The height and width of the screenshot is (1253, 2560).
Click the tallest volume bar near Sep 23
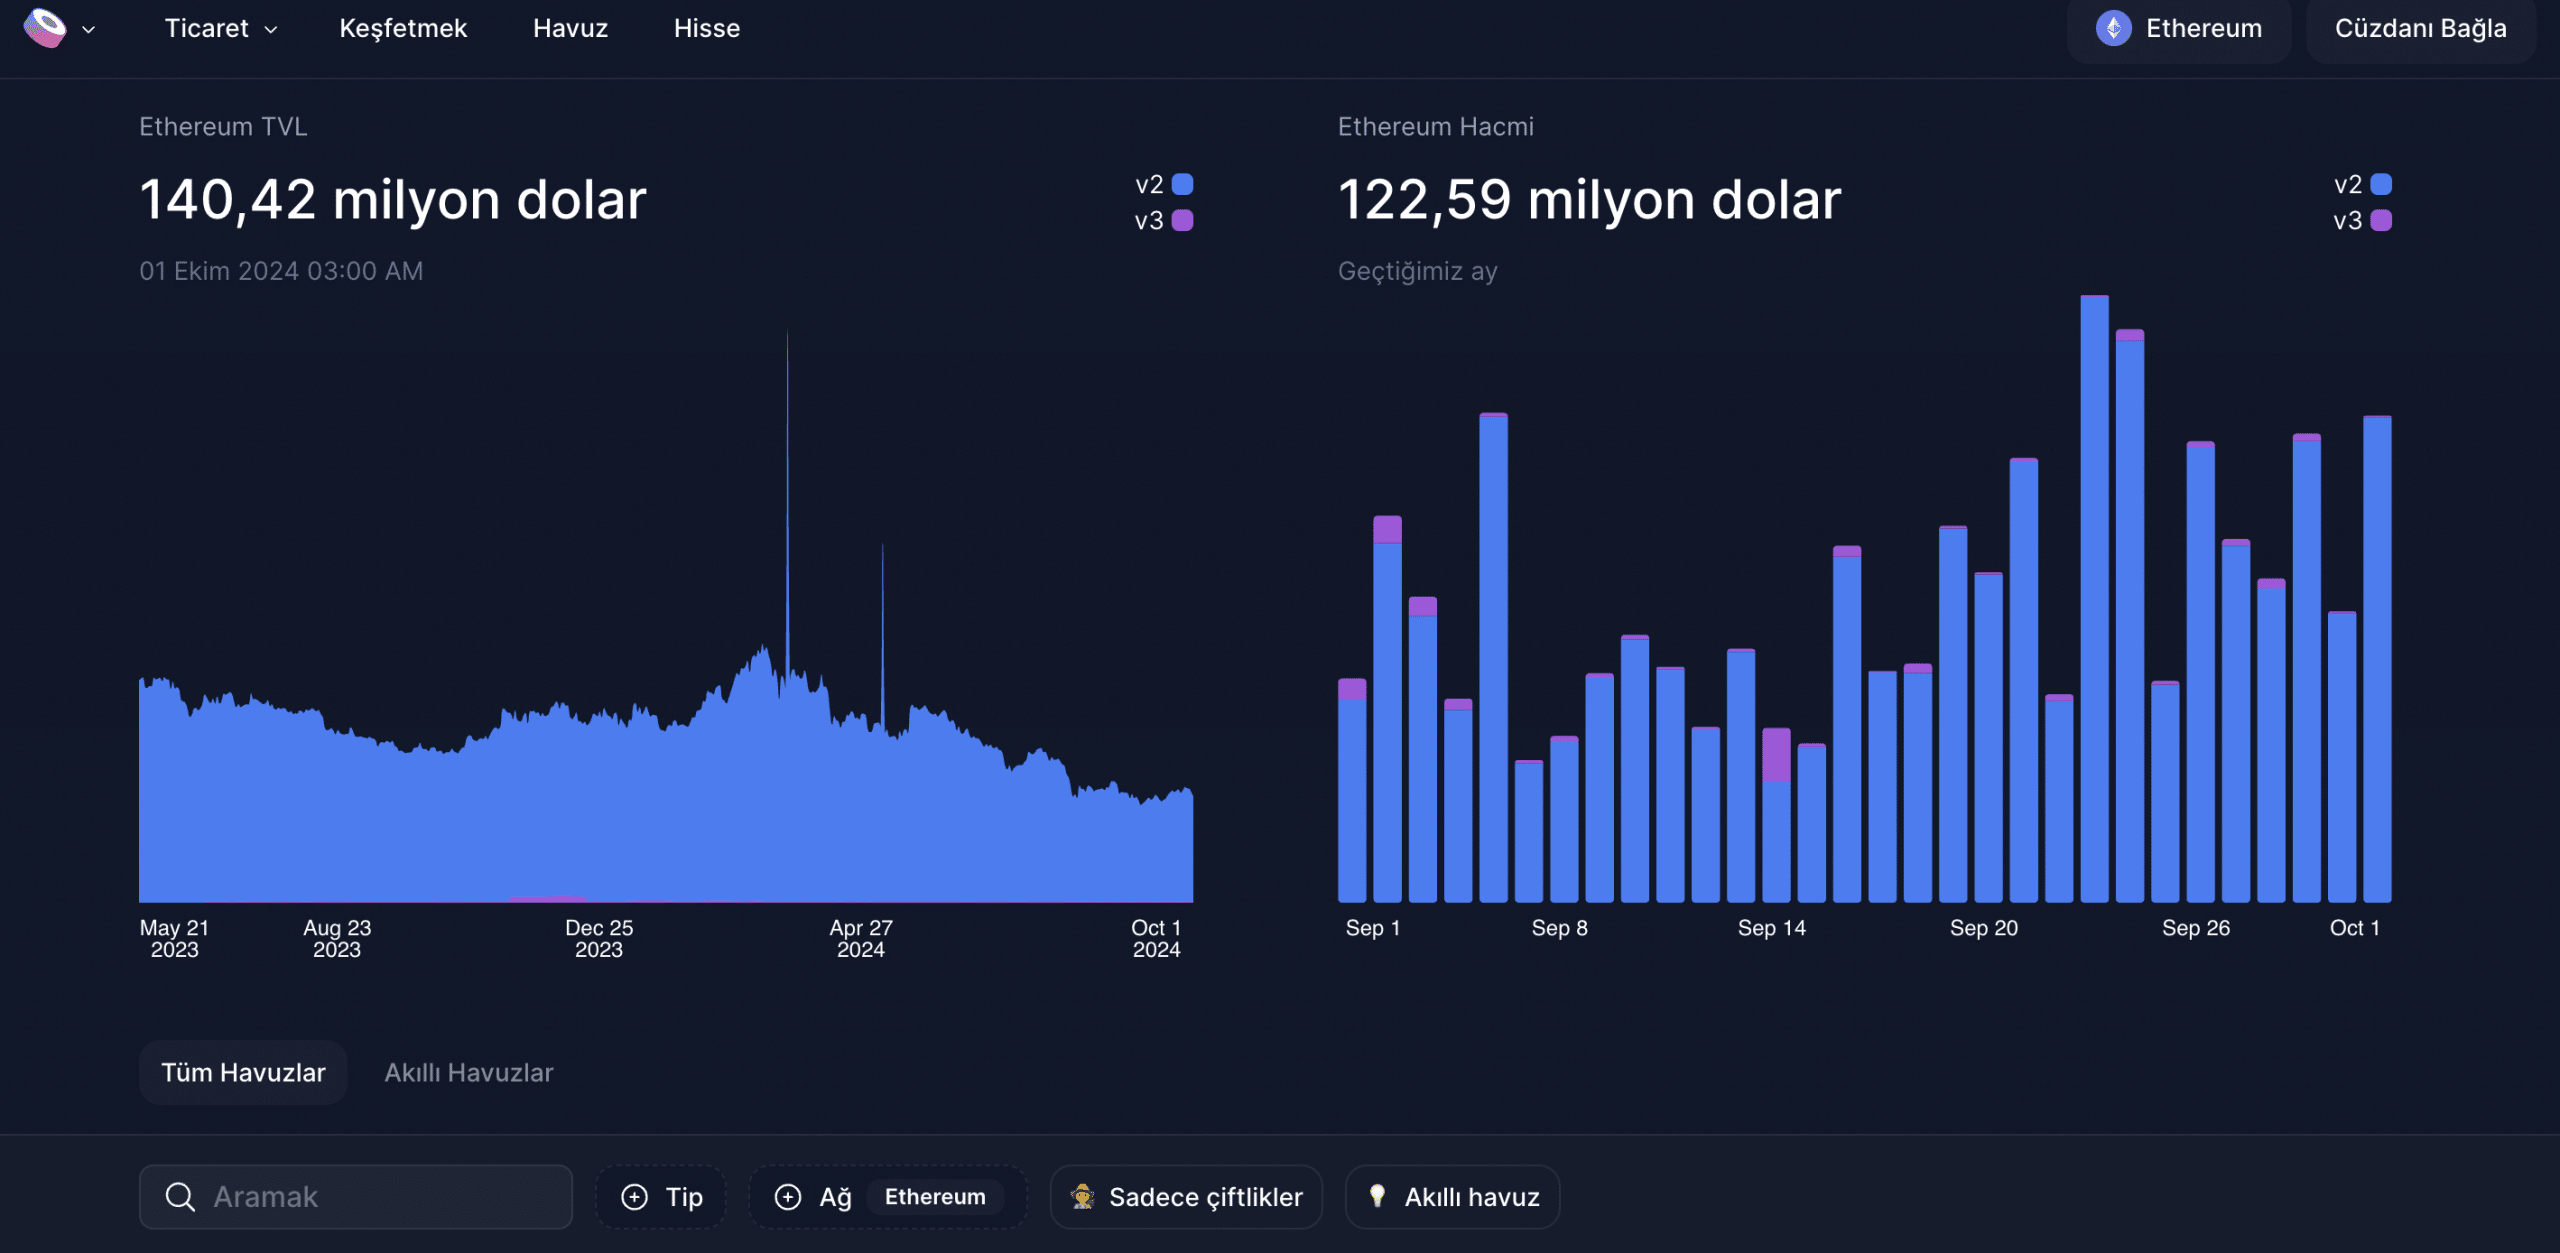(2094, 598)
